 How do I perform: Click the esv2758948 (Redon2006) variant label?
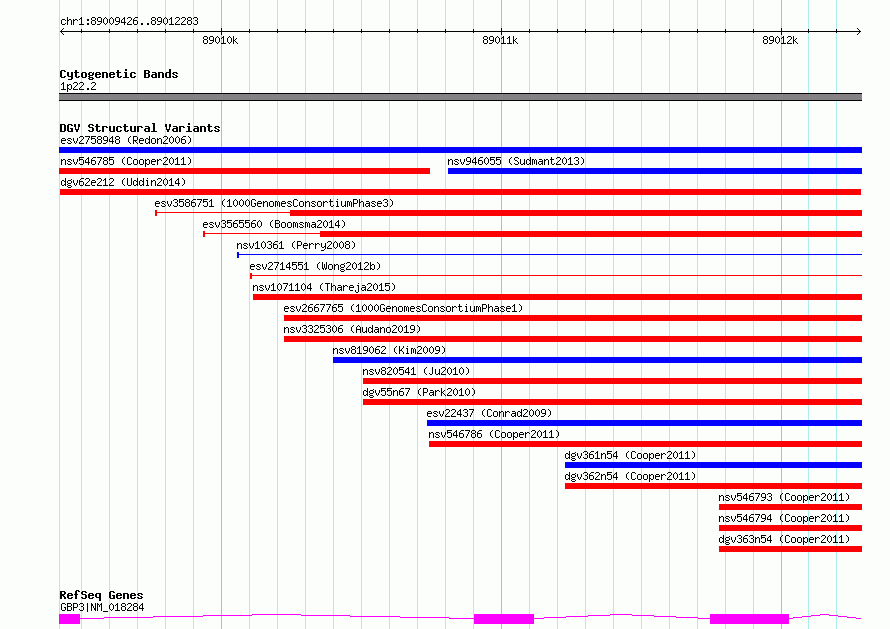[x=126, y=140]
